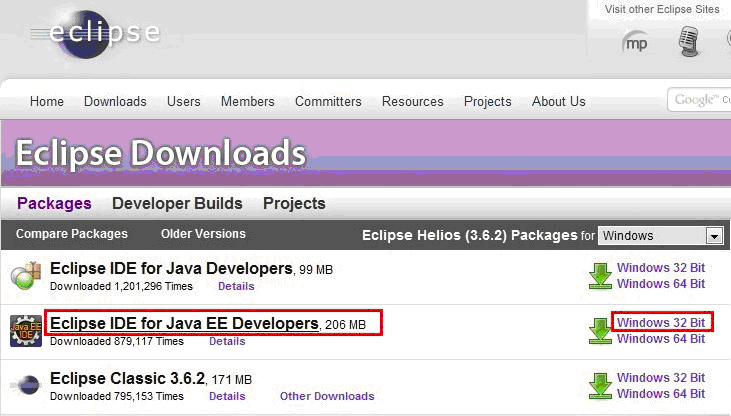731x416 pixels.
Task: Expand platform list using the dropdown arrow
Action: click(714, 236)
